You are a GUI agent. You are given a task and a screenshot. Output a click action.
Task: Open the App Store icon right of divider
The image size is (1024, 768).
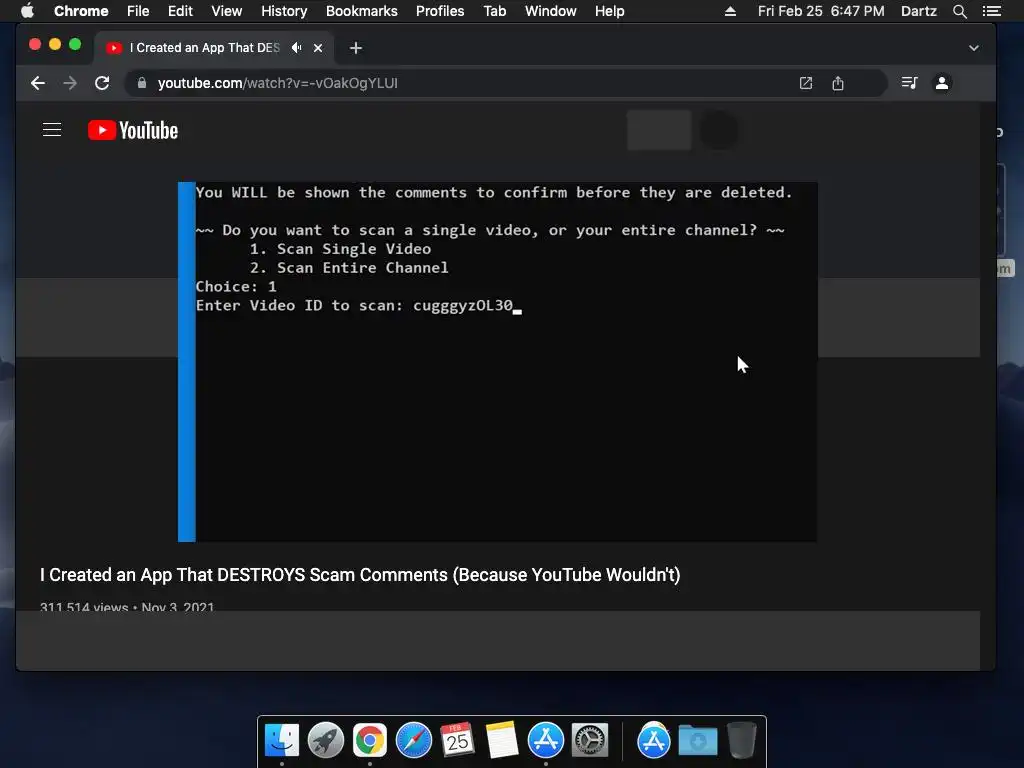pyautogui.click(x=654, y=741)
